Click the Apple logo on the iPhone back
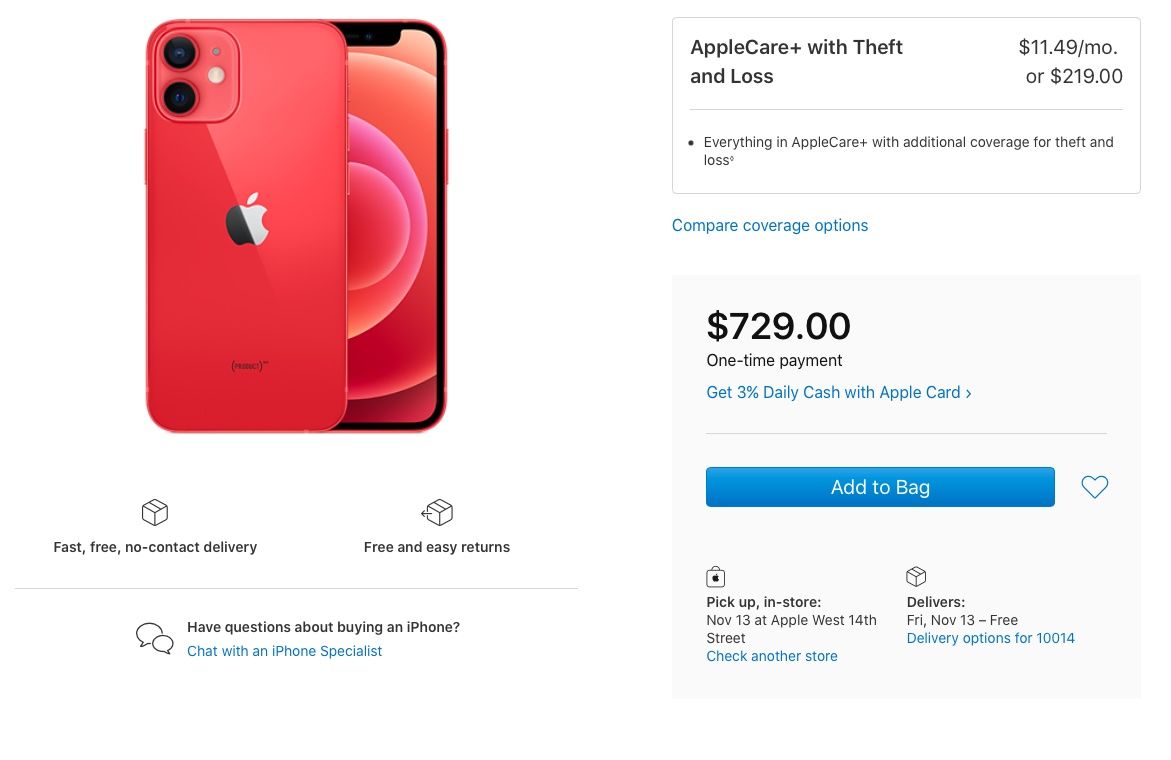Image resolution: width=1171 pixels, height=760 pixels. (x=249, y=216)
